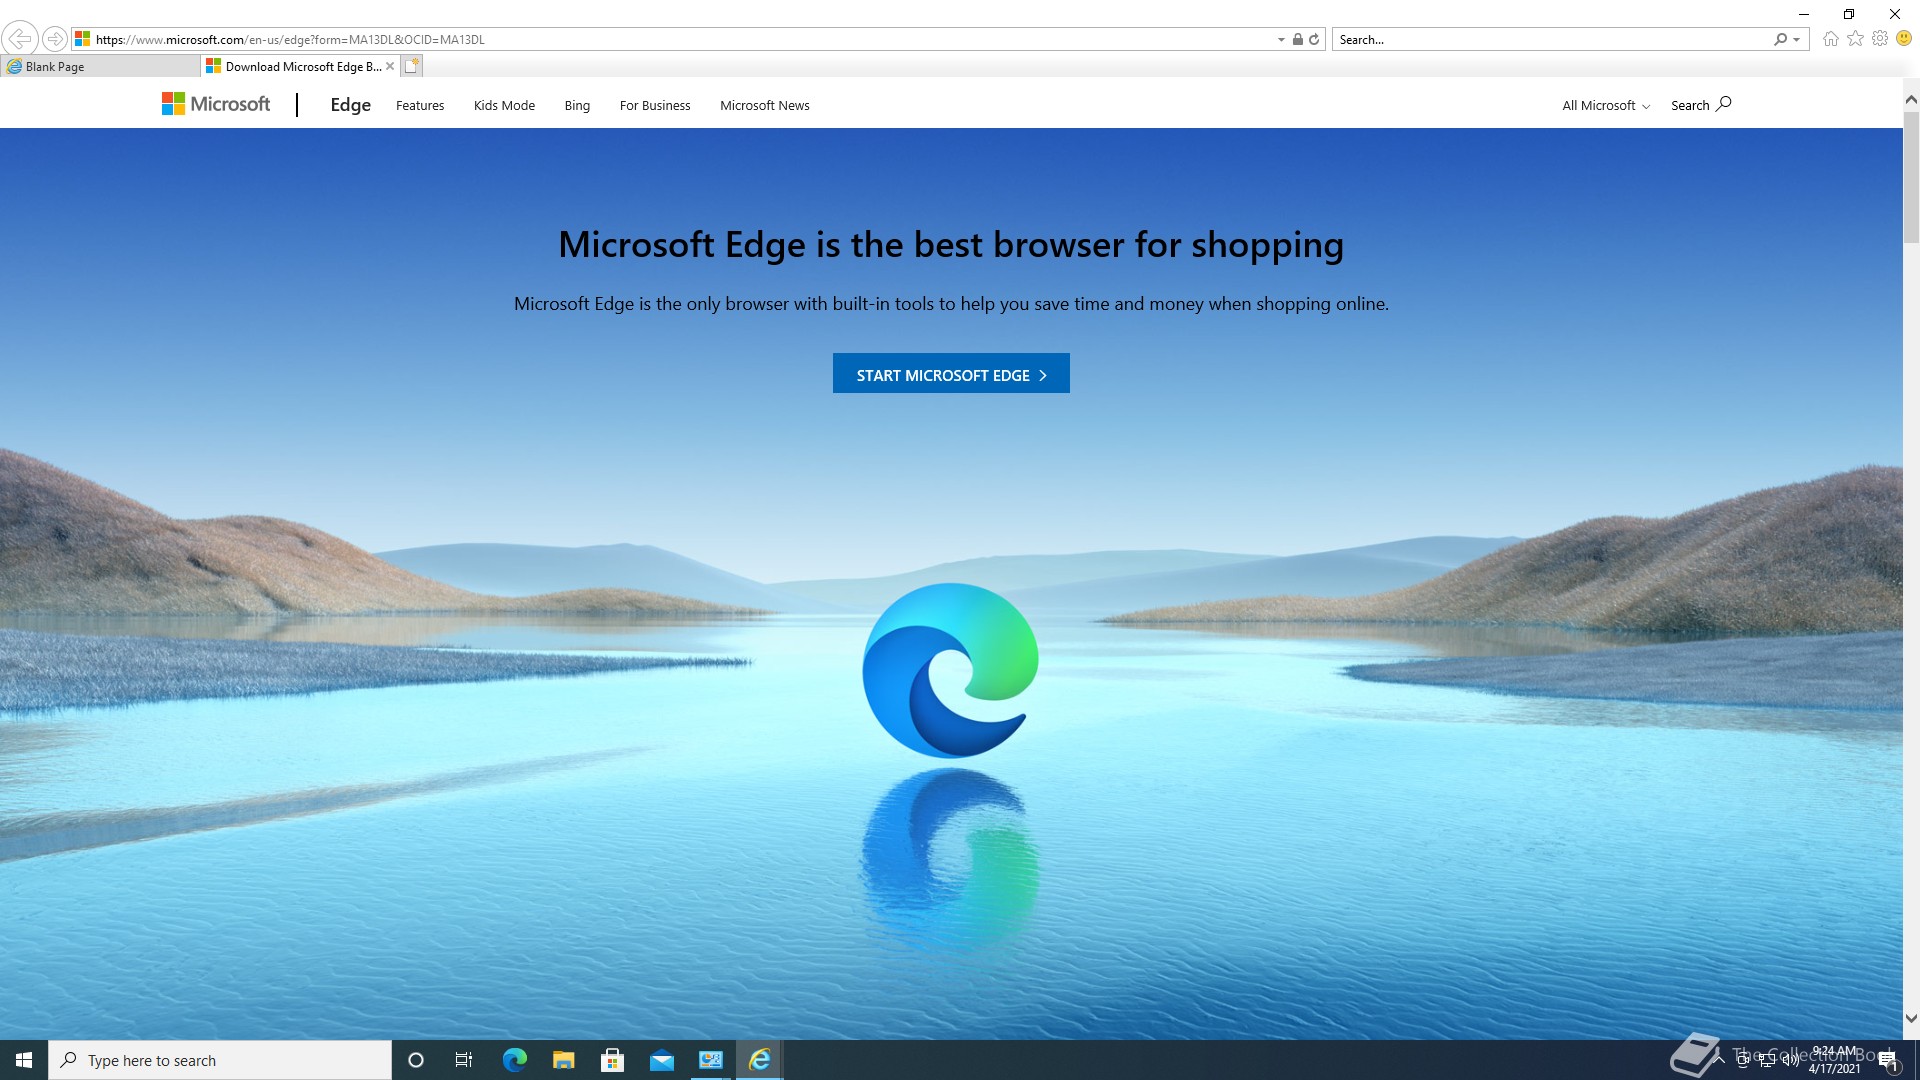
Task: Click the scrollbar down arrow
Action: (1911, 1019)
